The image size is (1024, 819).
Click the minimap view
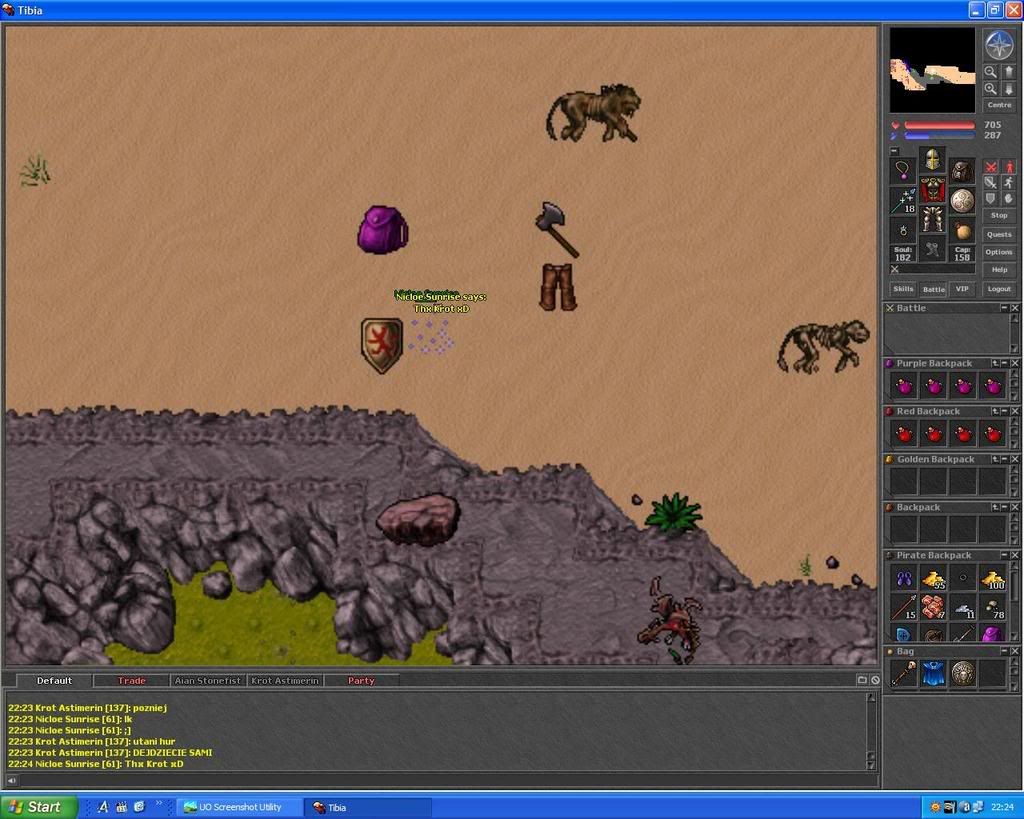tap(932, 70)
